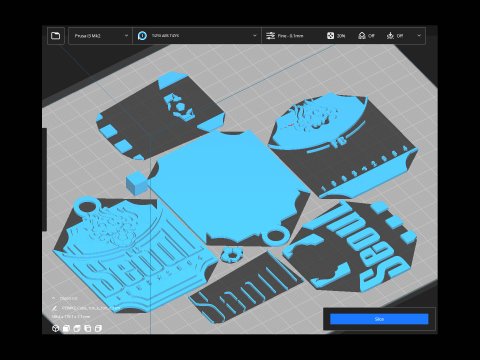The image size is (480, 360).
Task: Click the 20% infill value
Action: click(x=341, y=36)
